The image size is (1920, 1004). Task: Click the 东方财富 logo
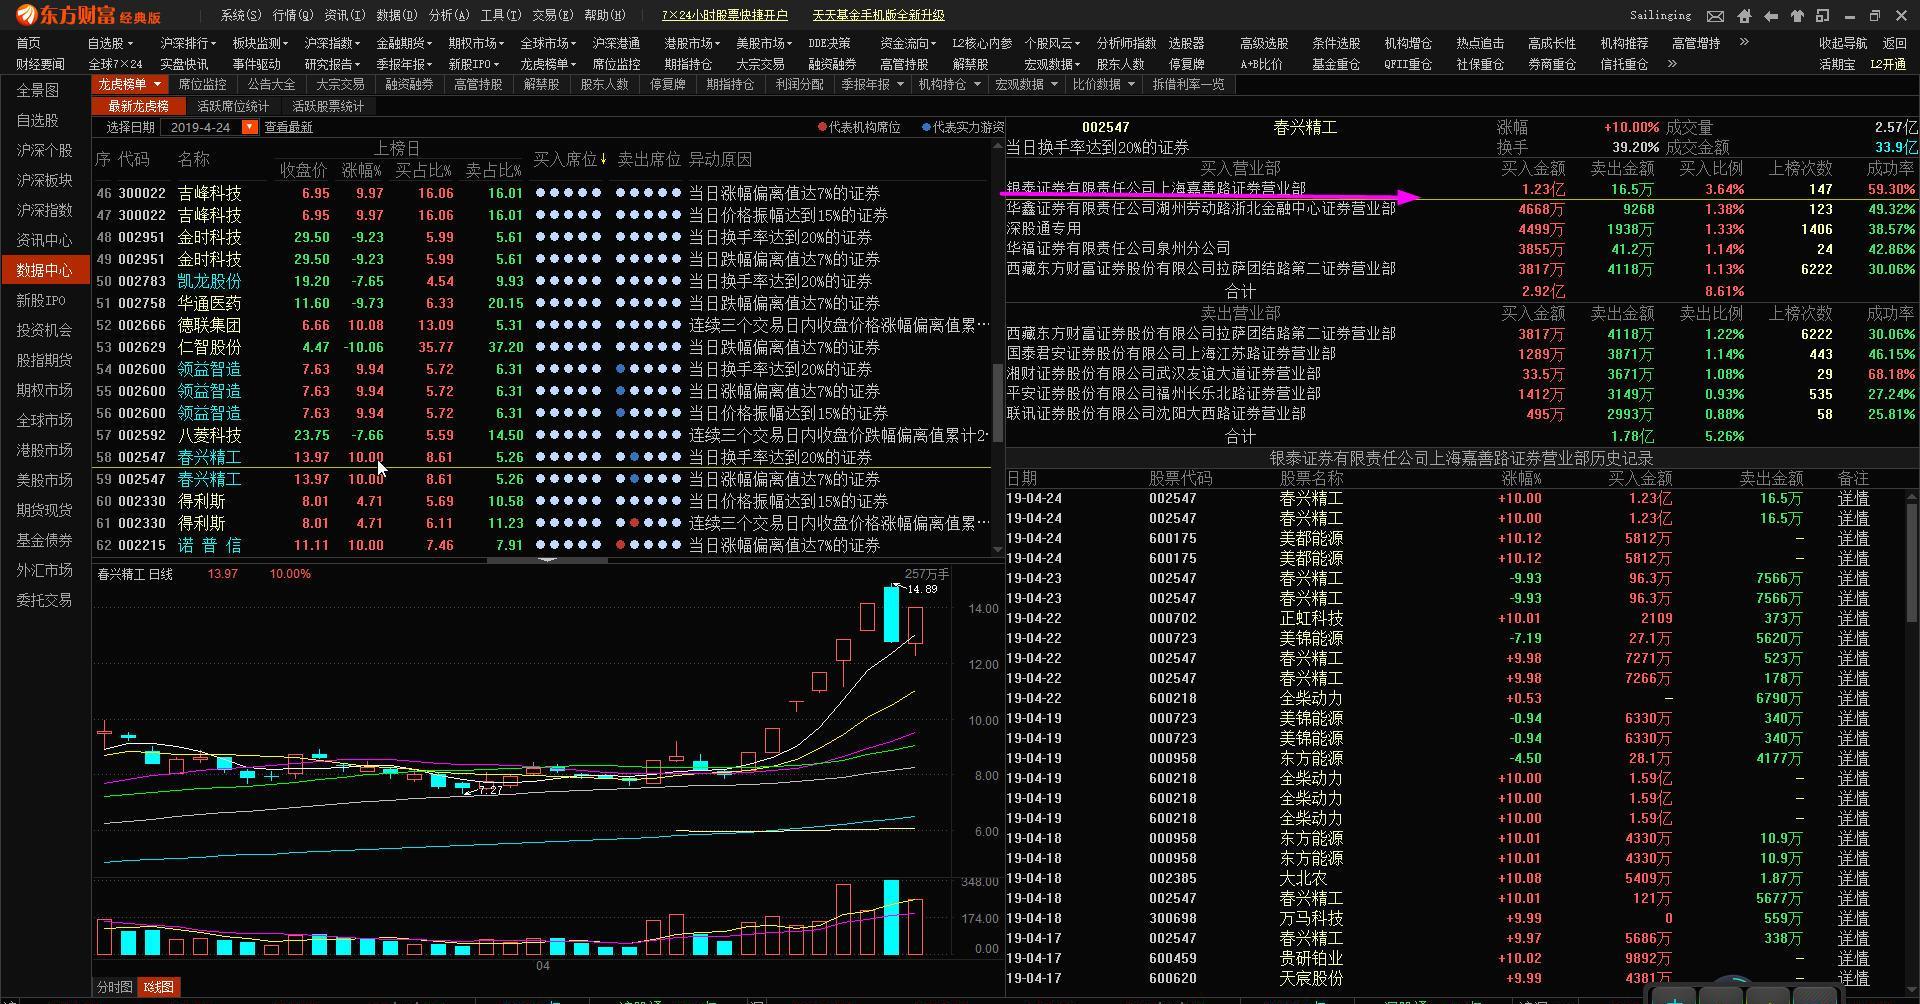click(90, 15)
